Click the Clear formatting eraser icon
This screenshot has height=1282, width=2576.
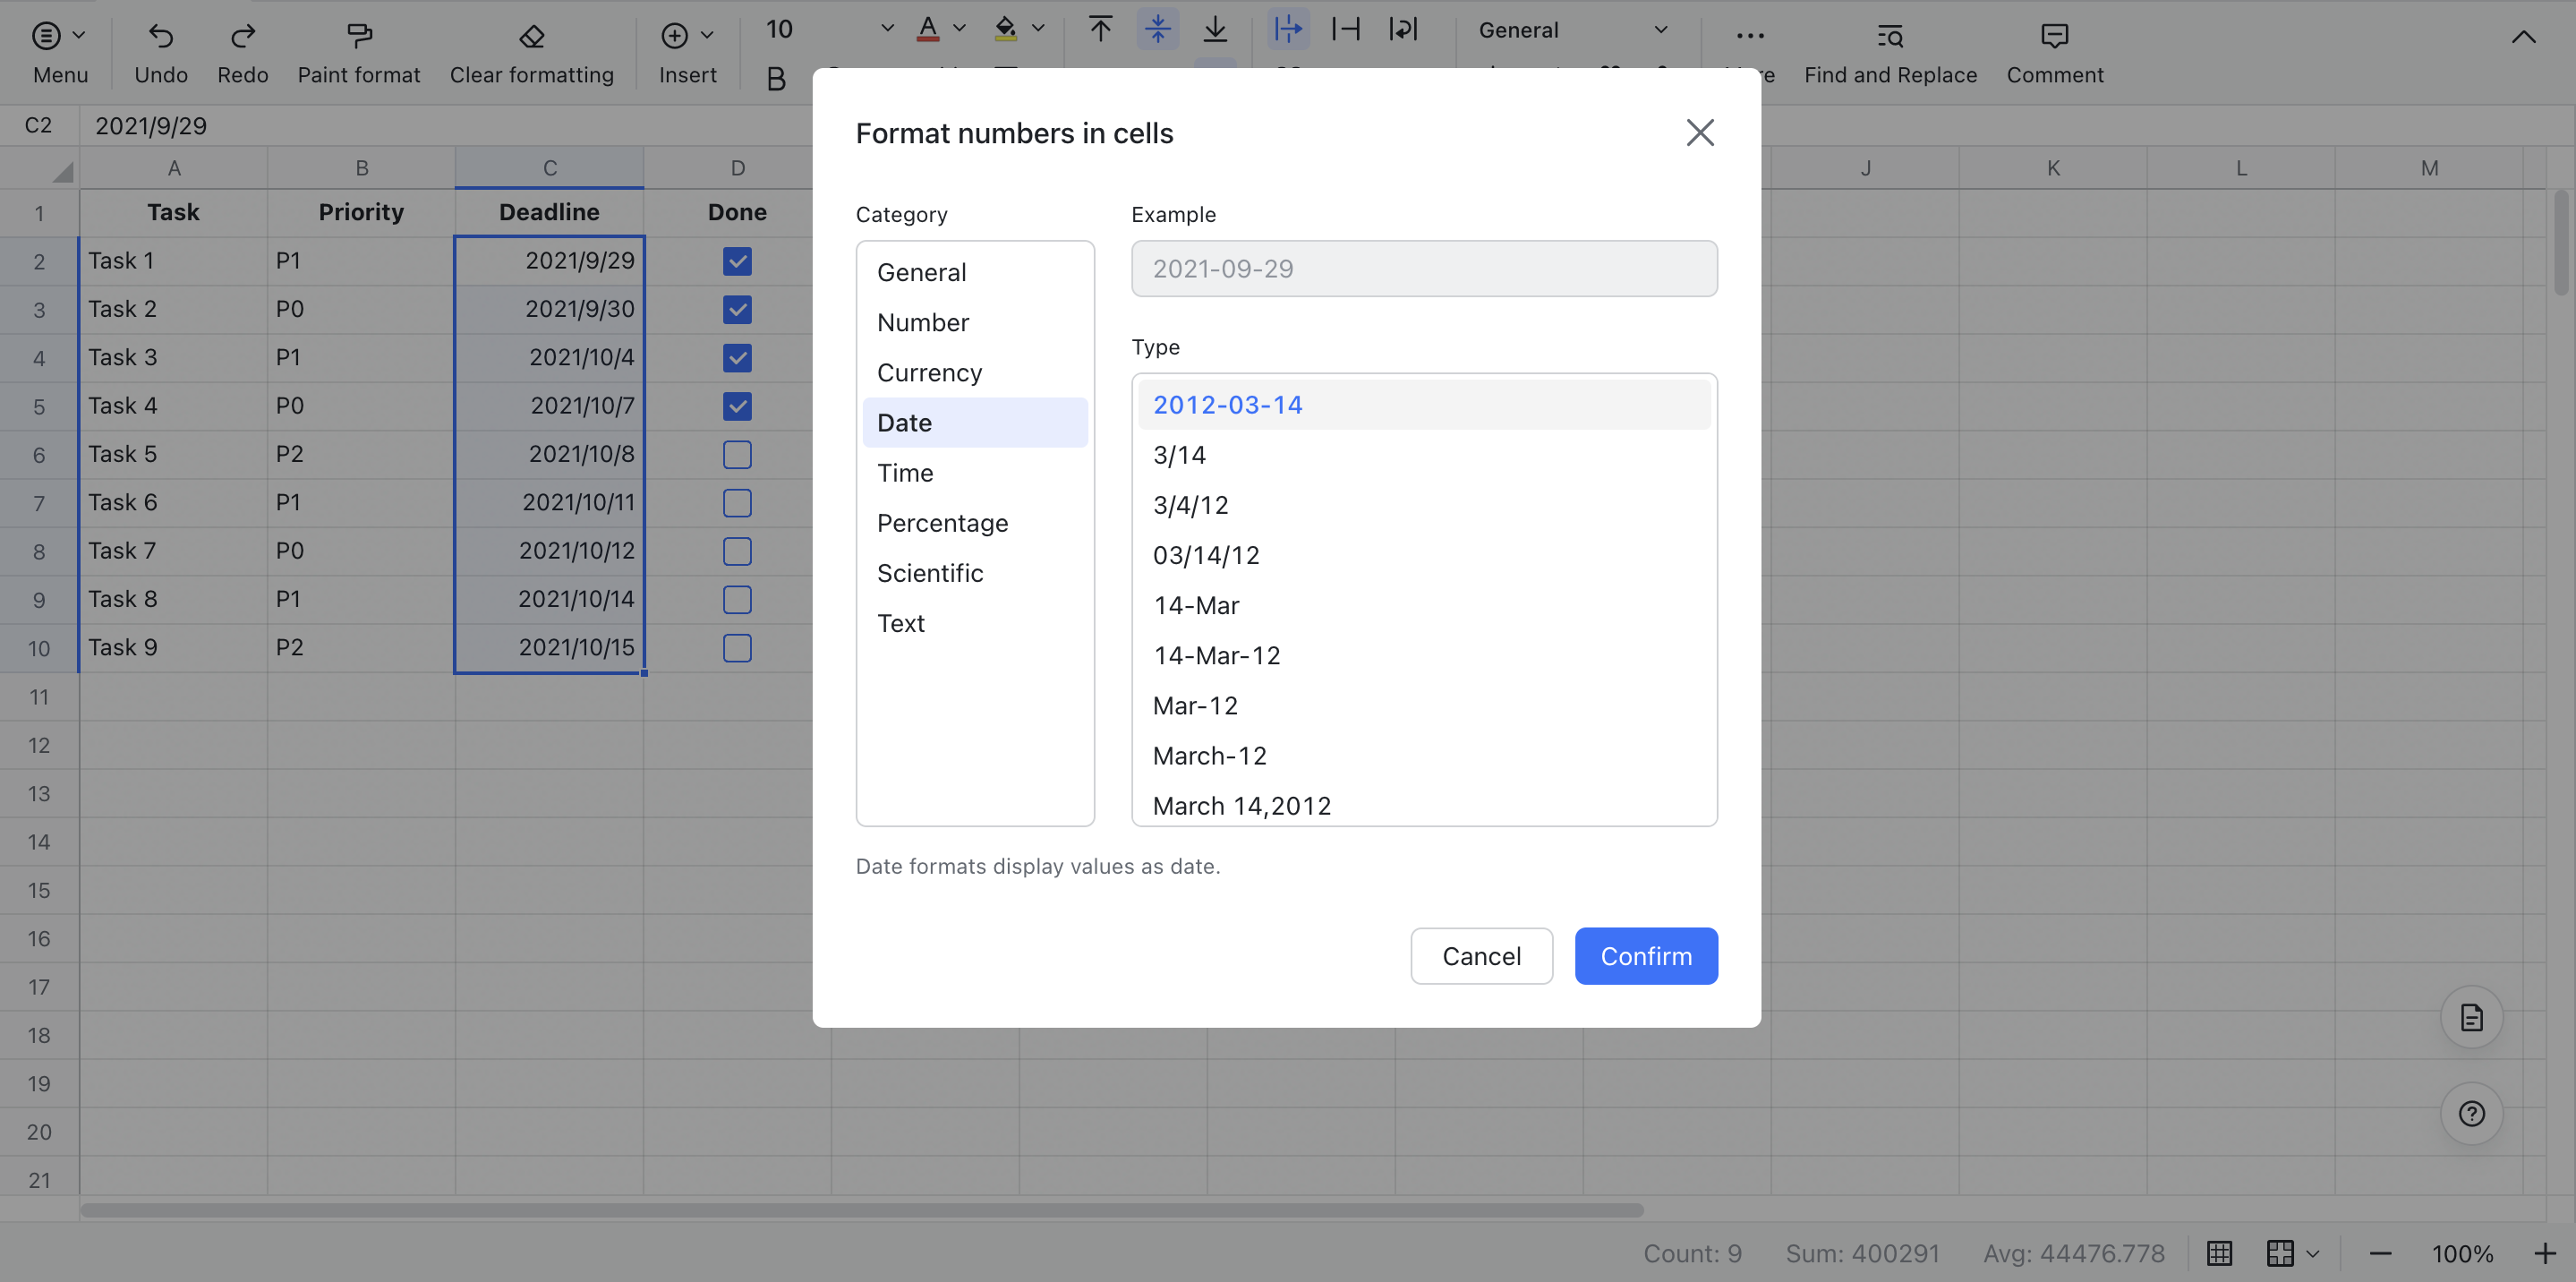click(x=531, y=36)
